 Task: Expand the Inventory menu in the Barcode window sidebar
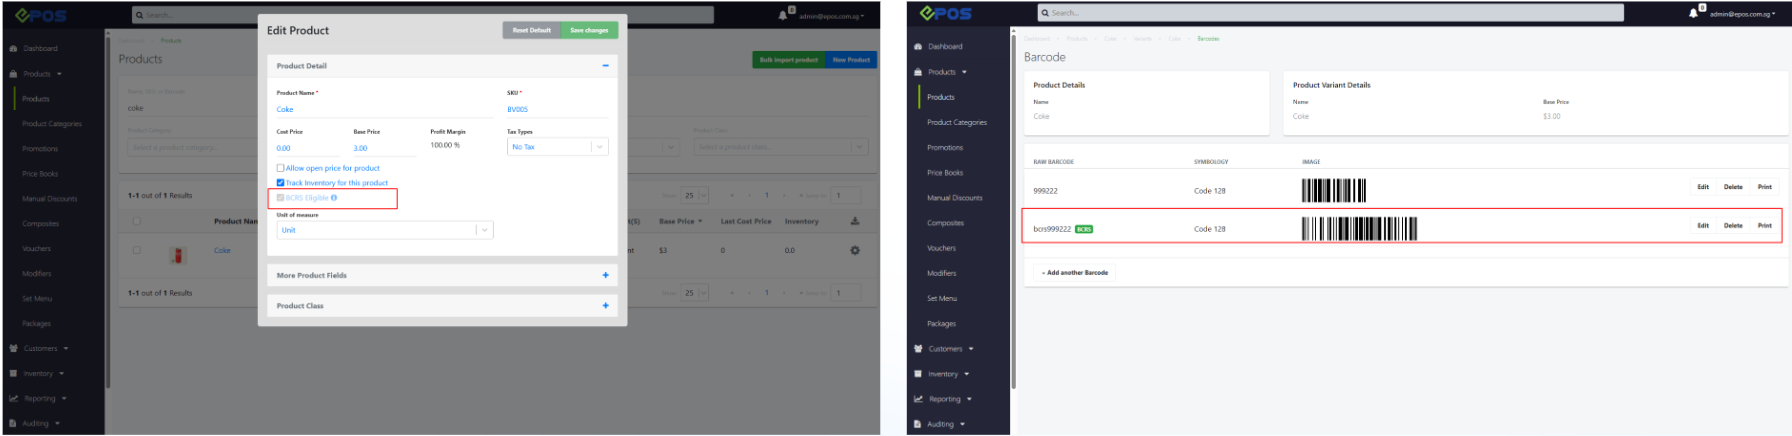(x=948, y=374)
